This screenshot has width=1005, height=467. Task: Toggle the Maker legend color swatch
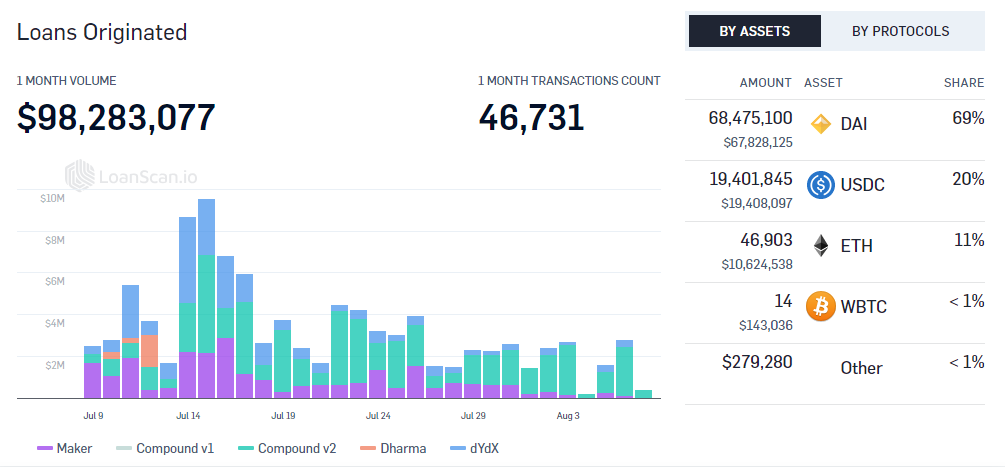click(45, 448)
